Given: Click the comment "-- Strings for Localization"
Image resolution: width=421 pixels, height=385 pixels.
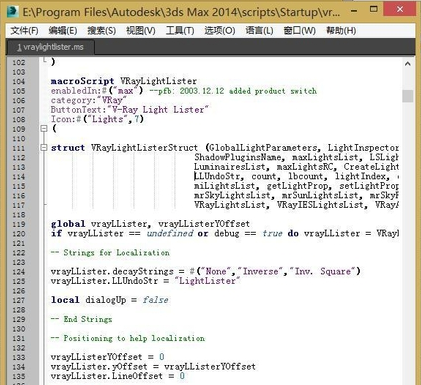Looking at the screenshot, I should pyautogui.click(x=110, y=252).
